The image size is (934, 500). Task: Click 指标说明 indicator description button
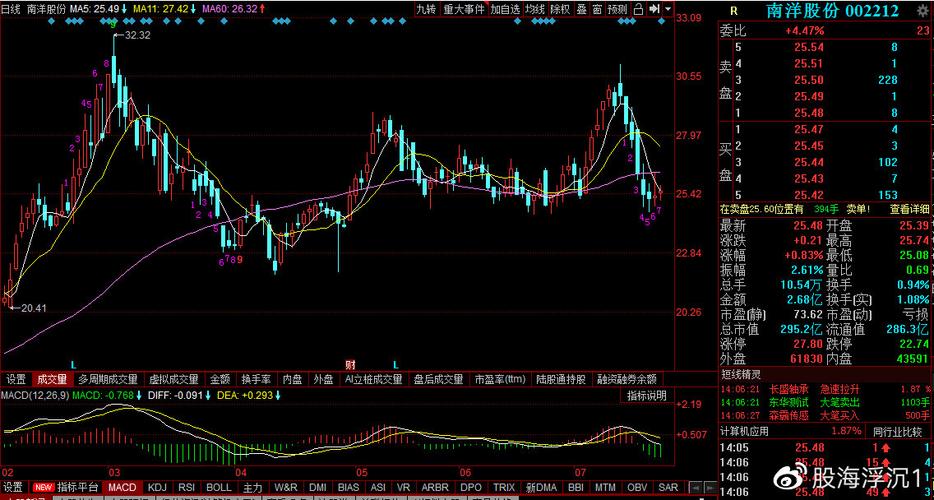tap(647, 396)
